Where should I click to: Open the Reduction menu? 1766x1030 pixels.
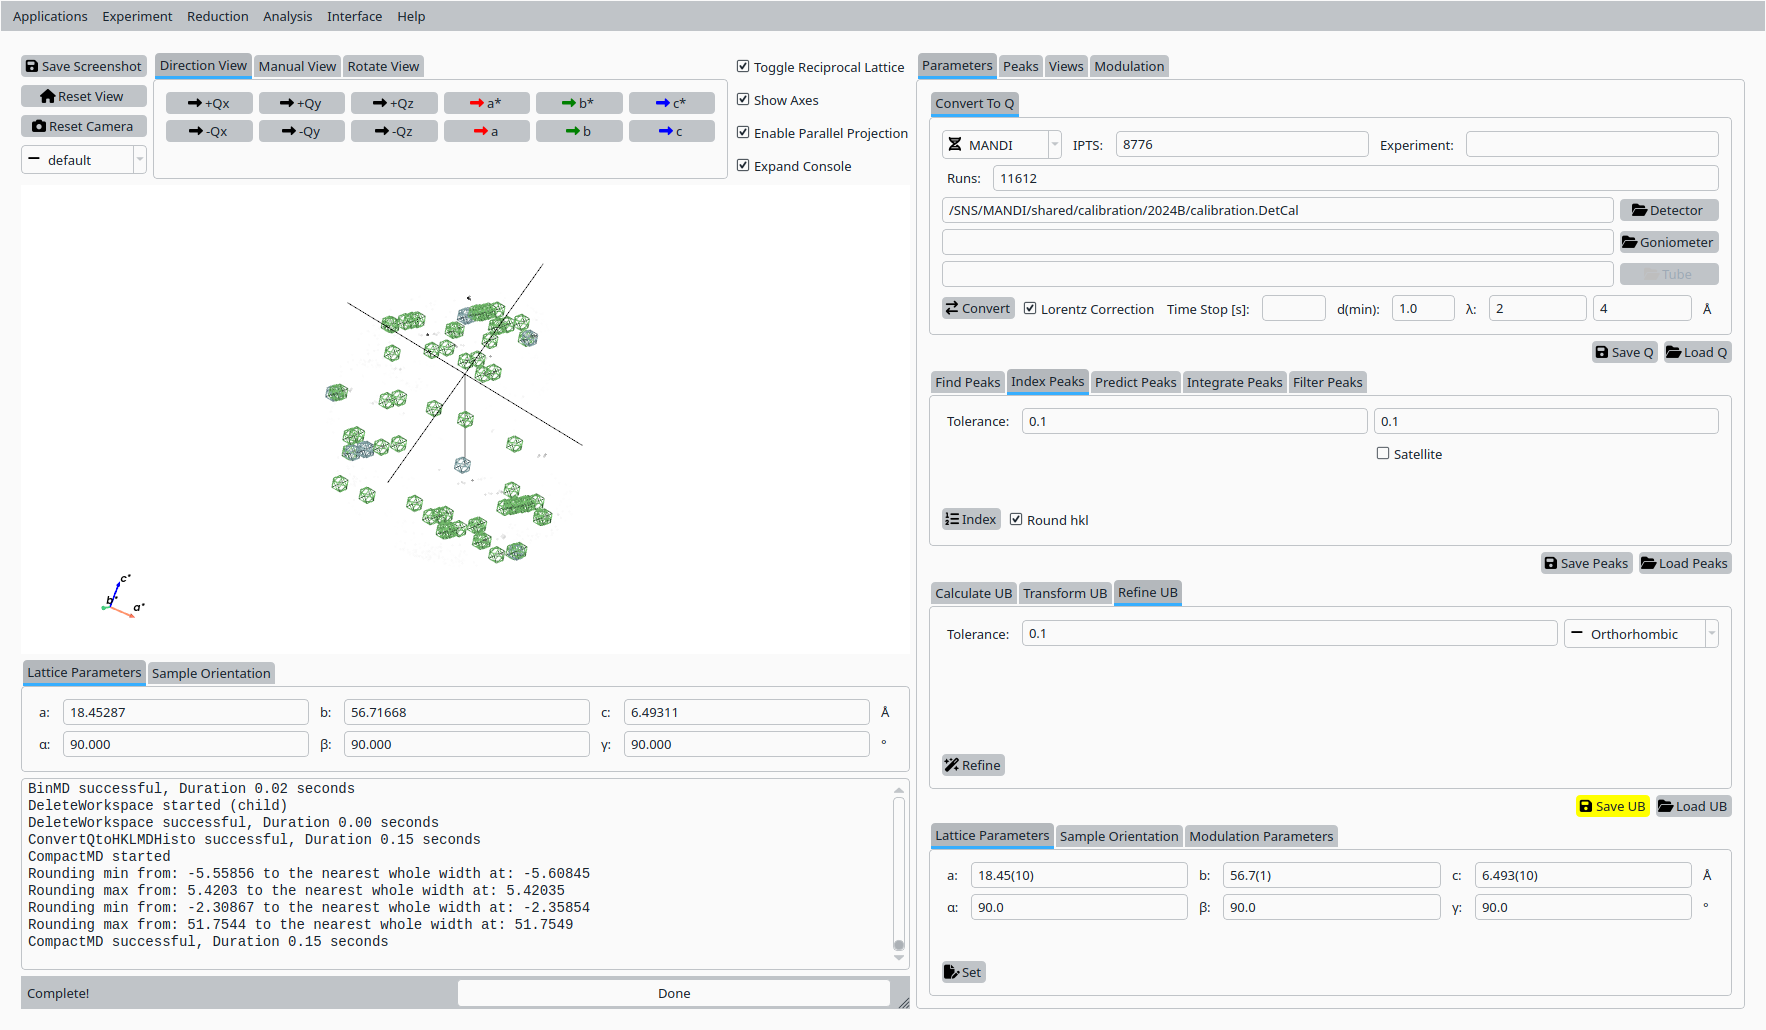click(217, 16)
